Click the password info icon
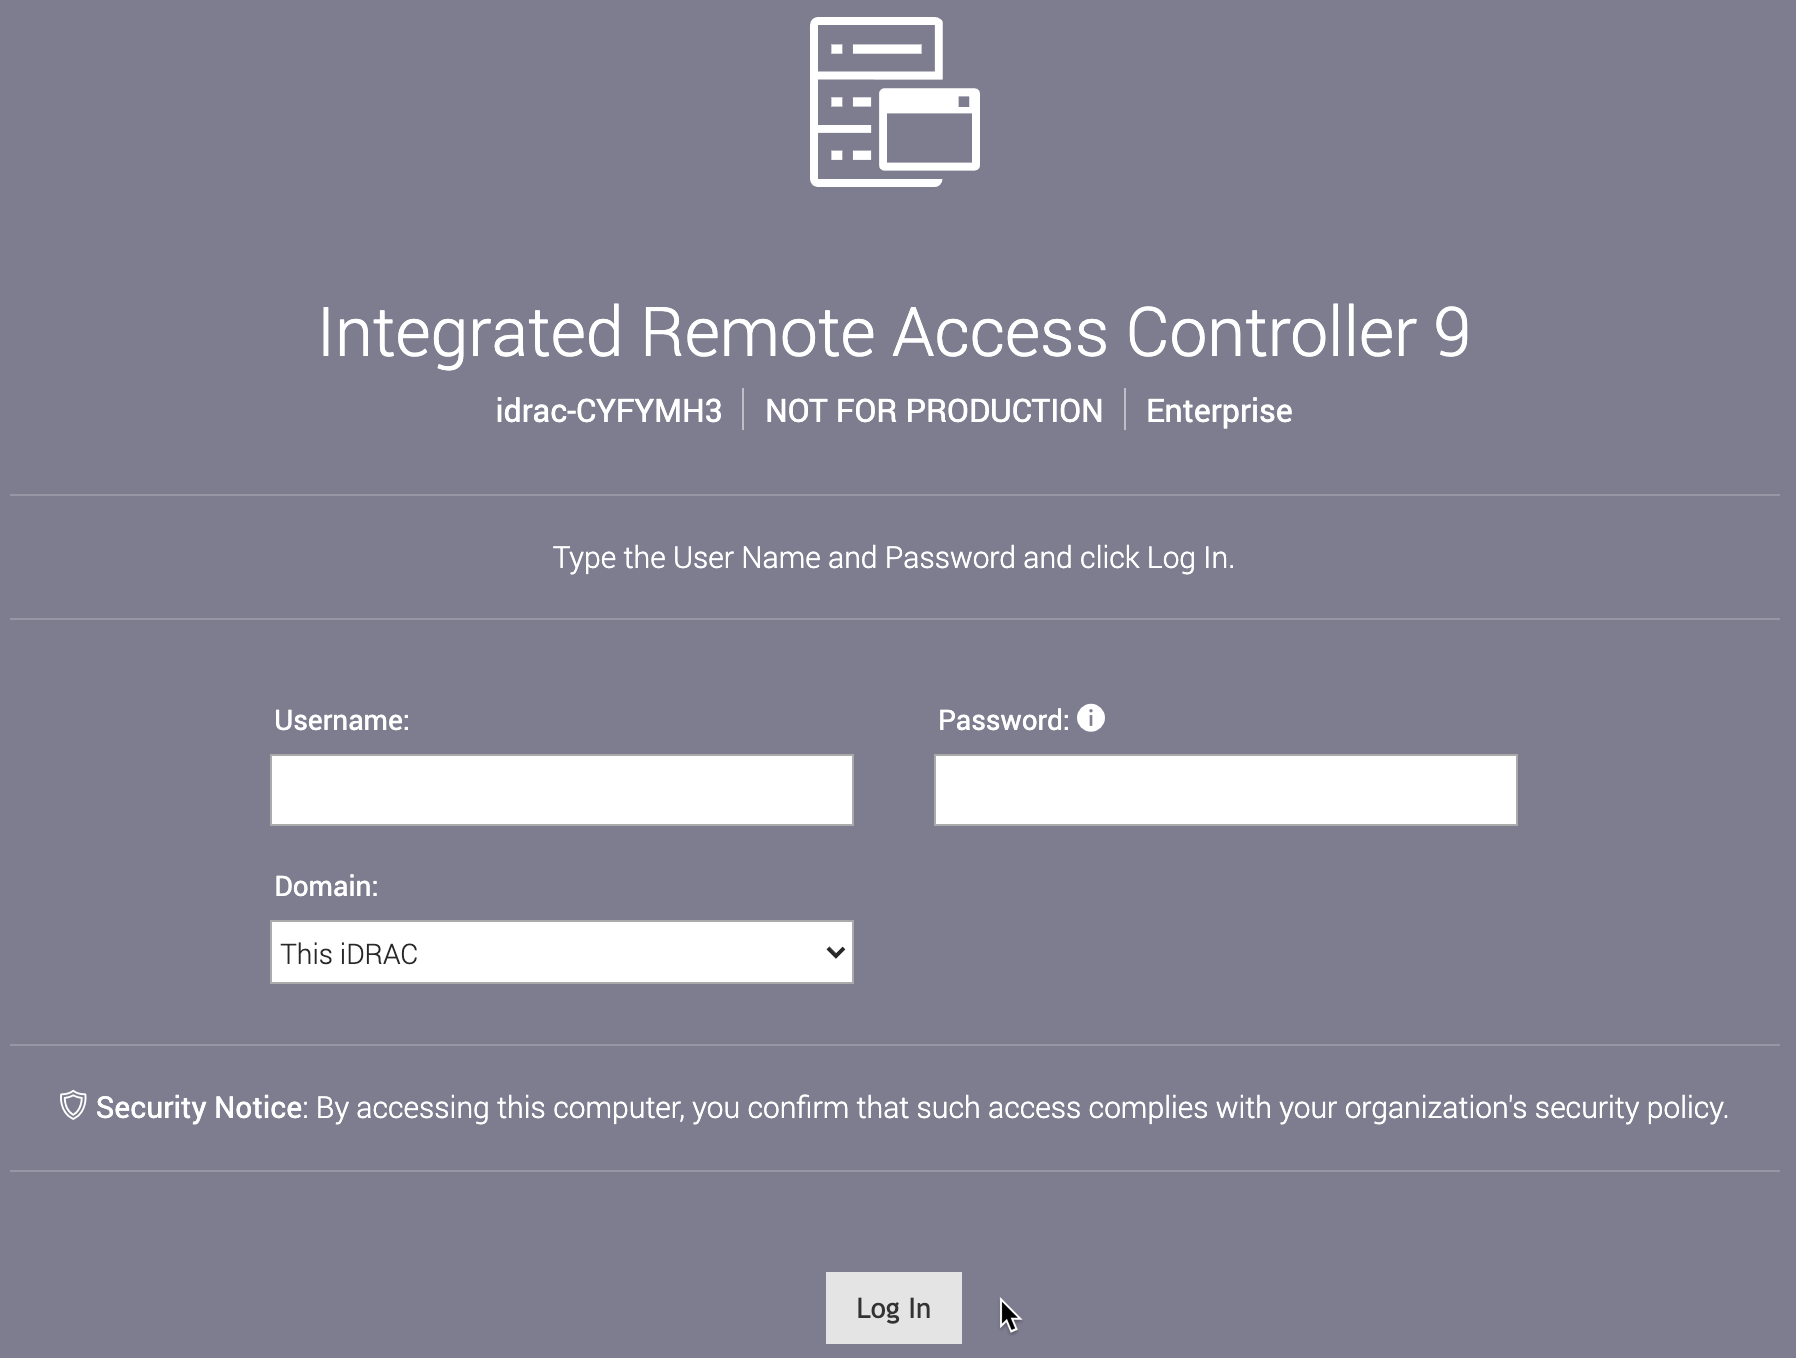Image resolution: width=1796 pixels, height=1358 pixels. [1091, 718]
